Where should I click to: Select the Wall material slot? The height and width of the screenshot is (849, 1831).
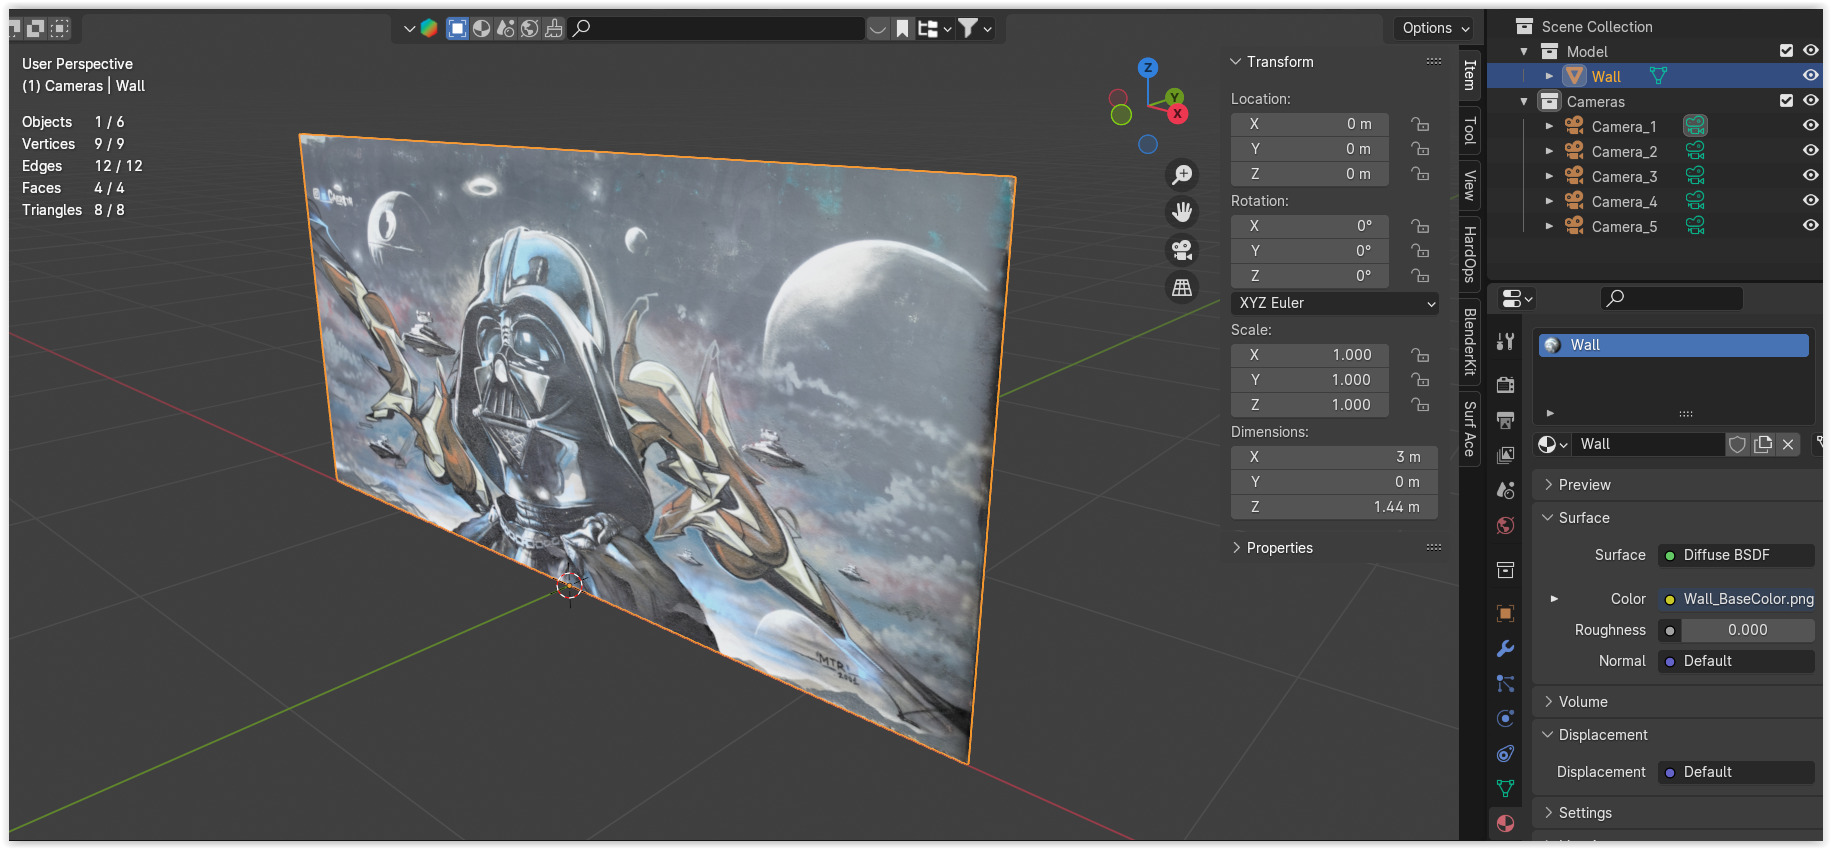[x=1673, y=345]
